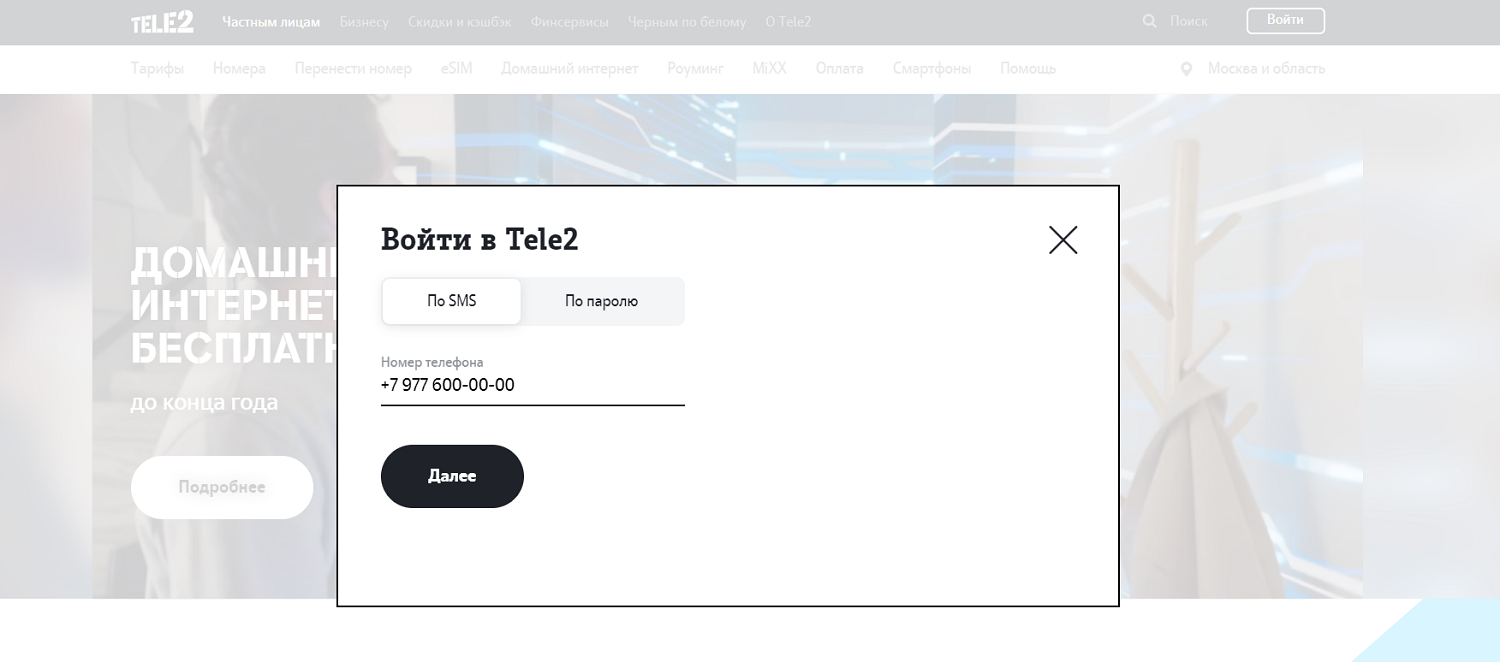Close the login dialog with X
Viewport: 1500px width, 662px height.
click(x=1063, y=240)
